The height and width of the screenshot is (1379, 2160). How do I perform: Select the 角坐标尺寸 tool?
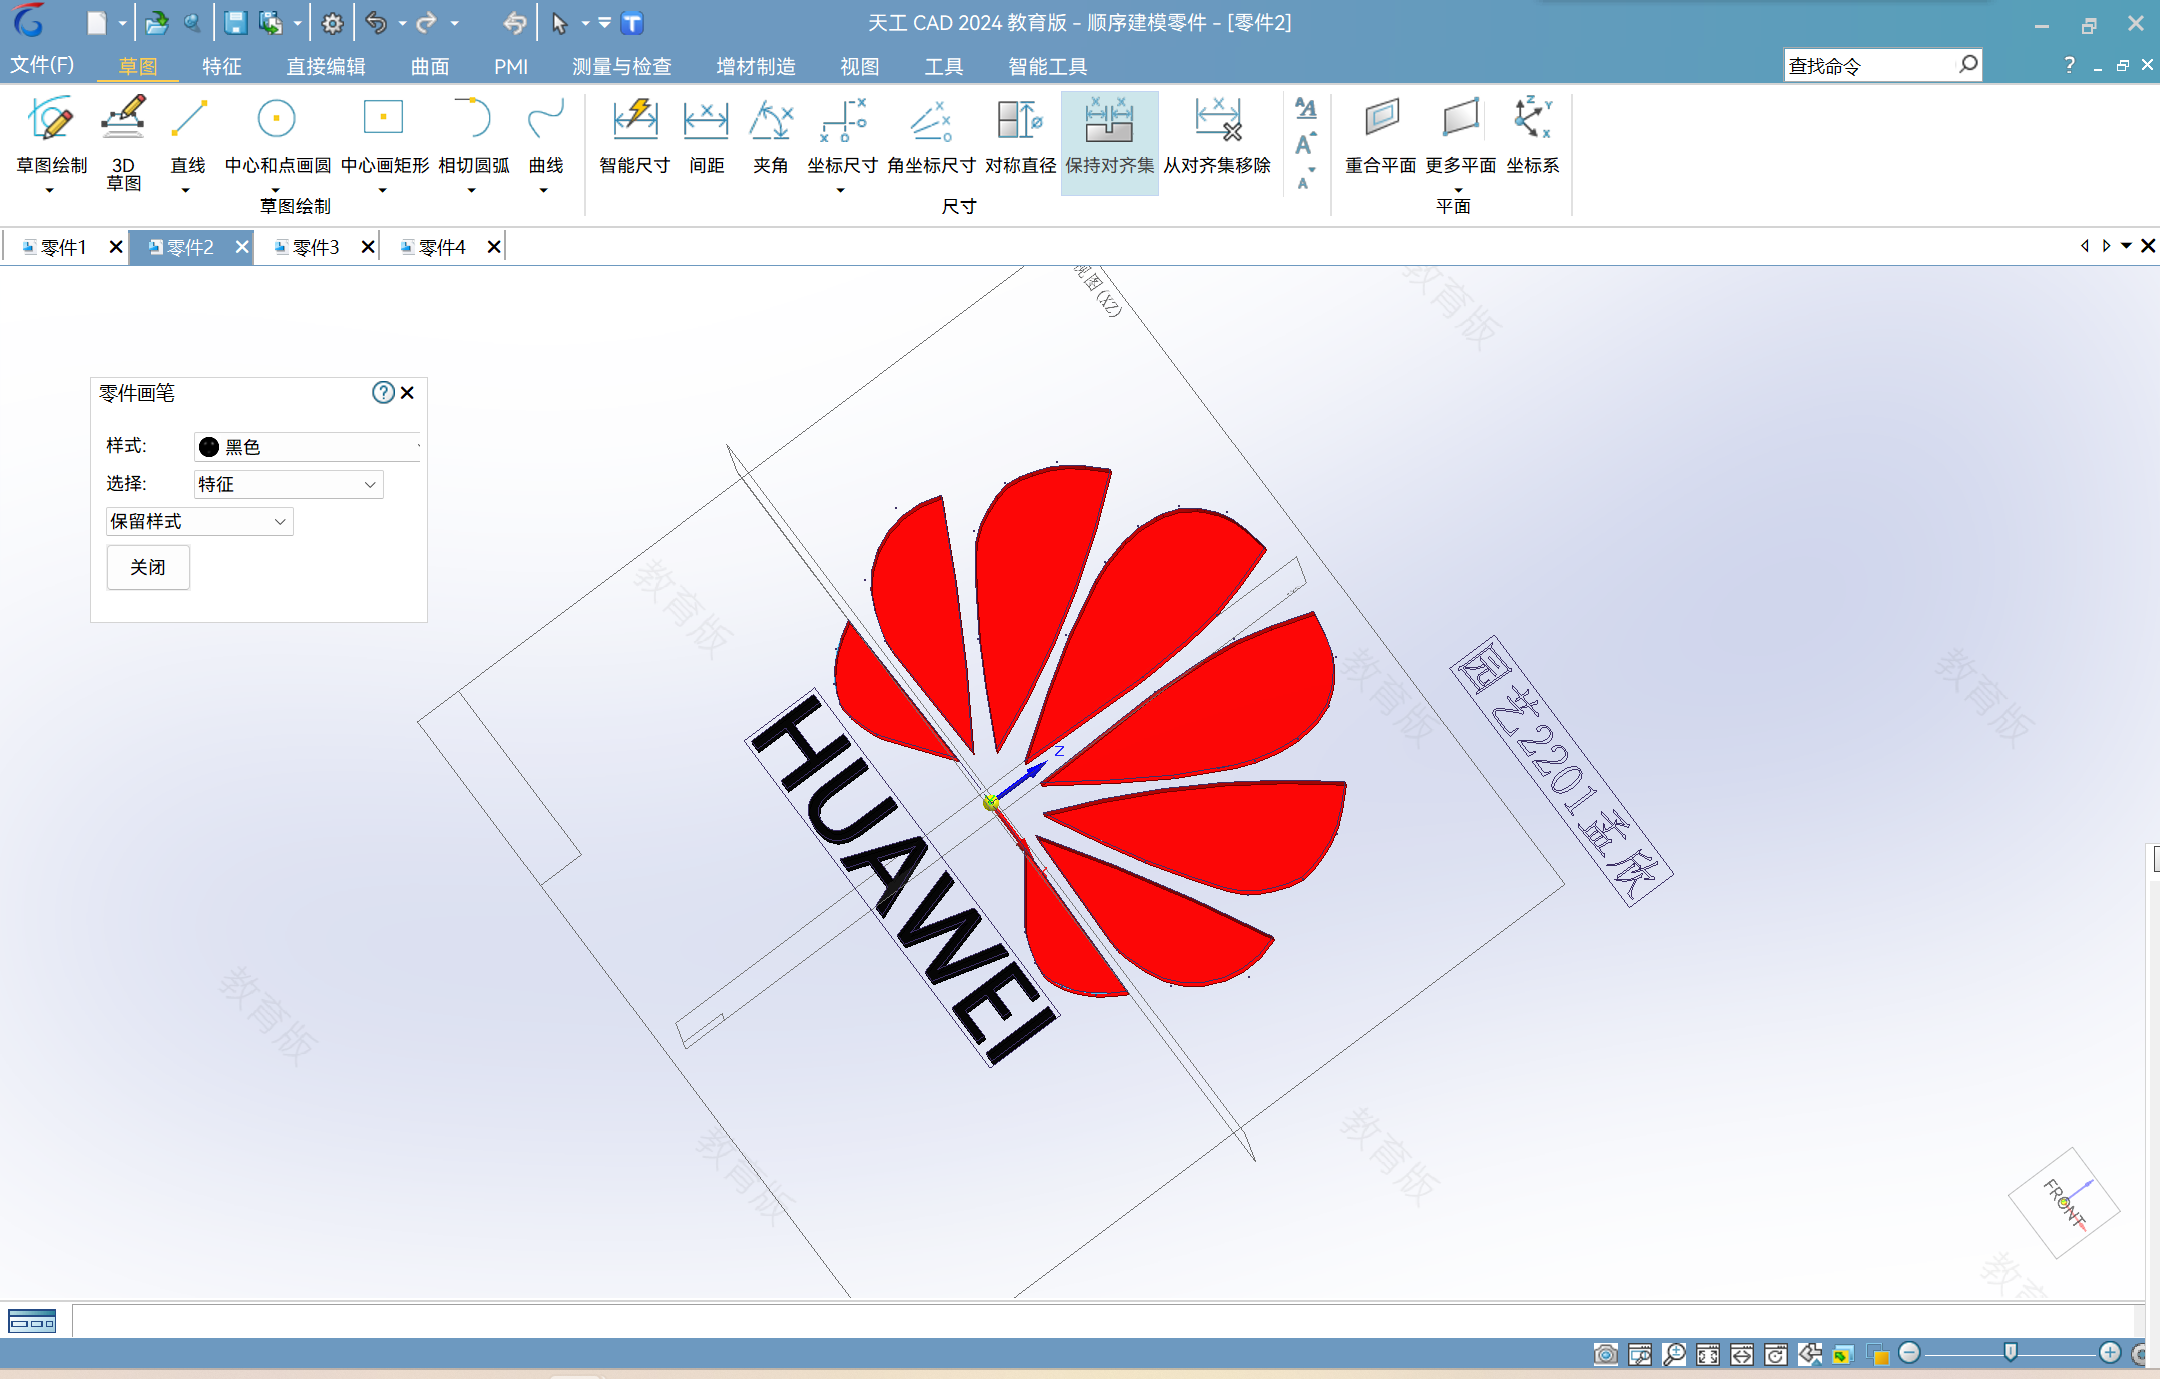pos(931,137)
